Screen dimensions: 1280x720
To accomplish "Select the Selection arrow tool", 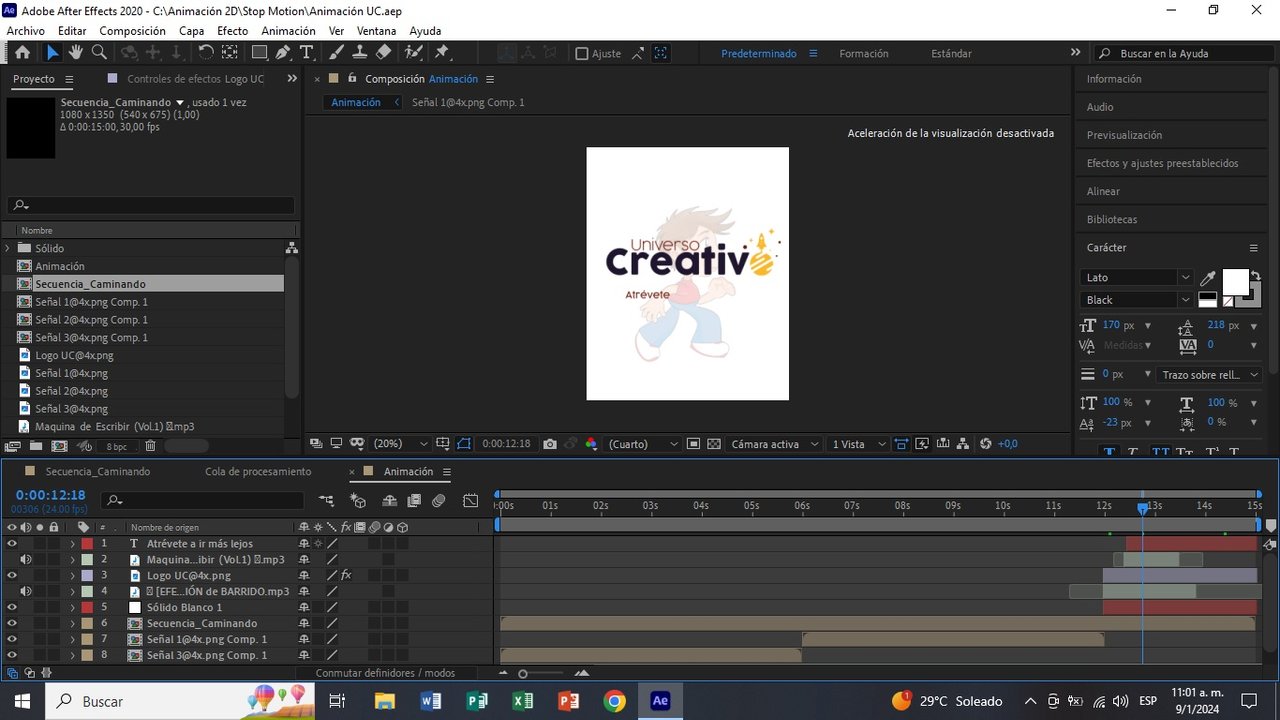I will [x=52, y=53].
